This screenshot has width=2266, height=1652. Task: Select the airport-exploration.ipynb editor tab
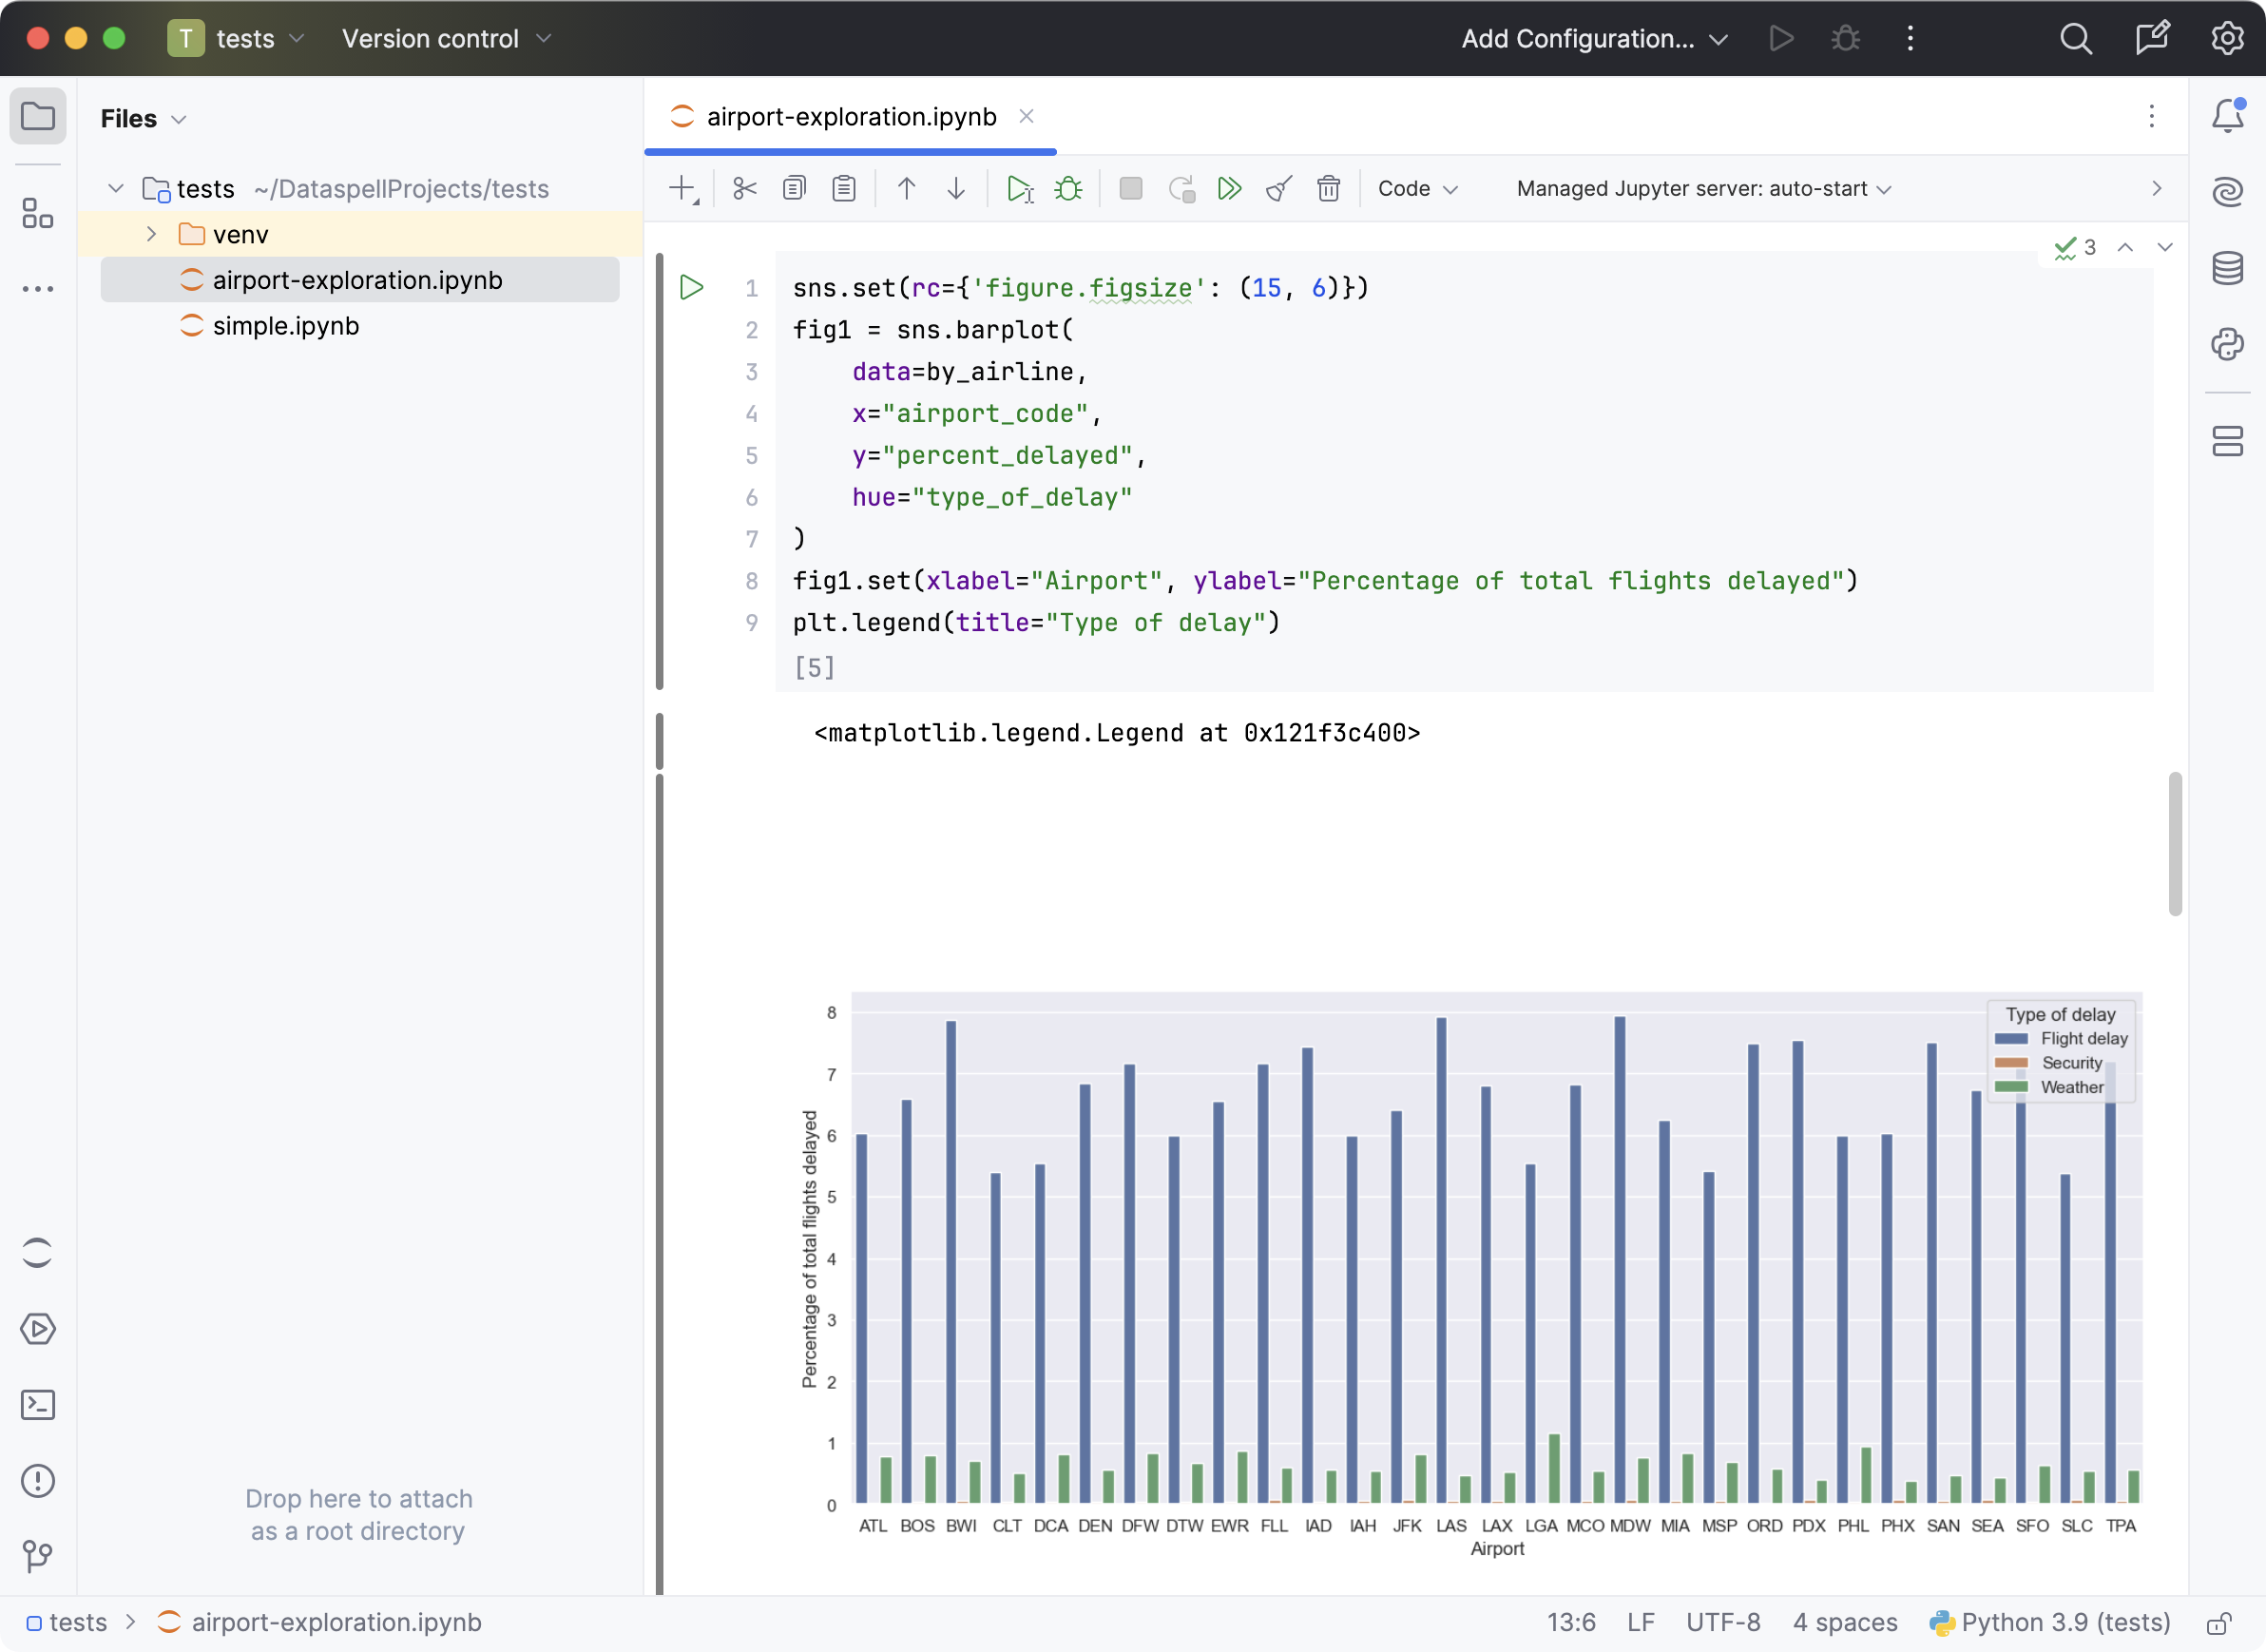tap(850, 117)
